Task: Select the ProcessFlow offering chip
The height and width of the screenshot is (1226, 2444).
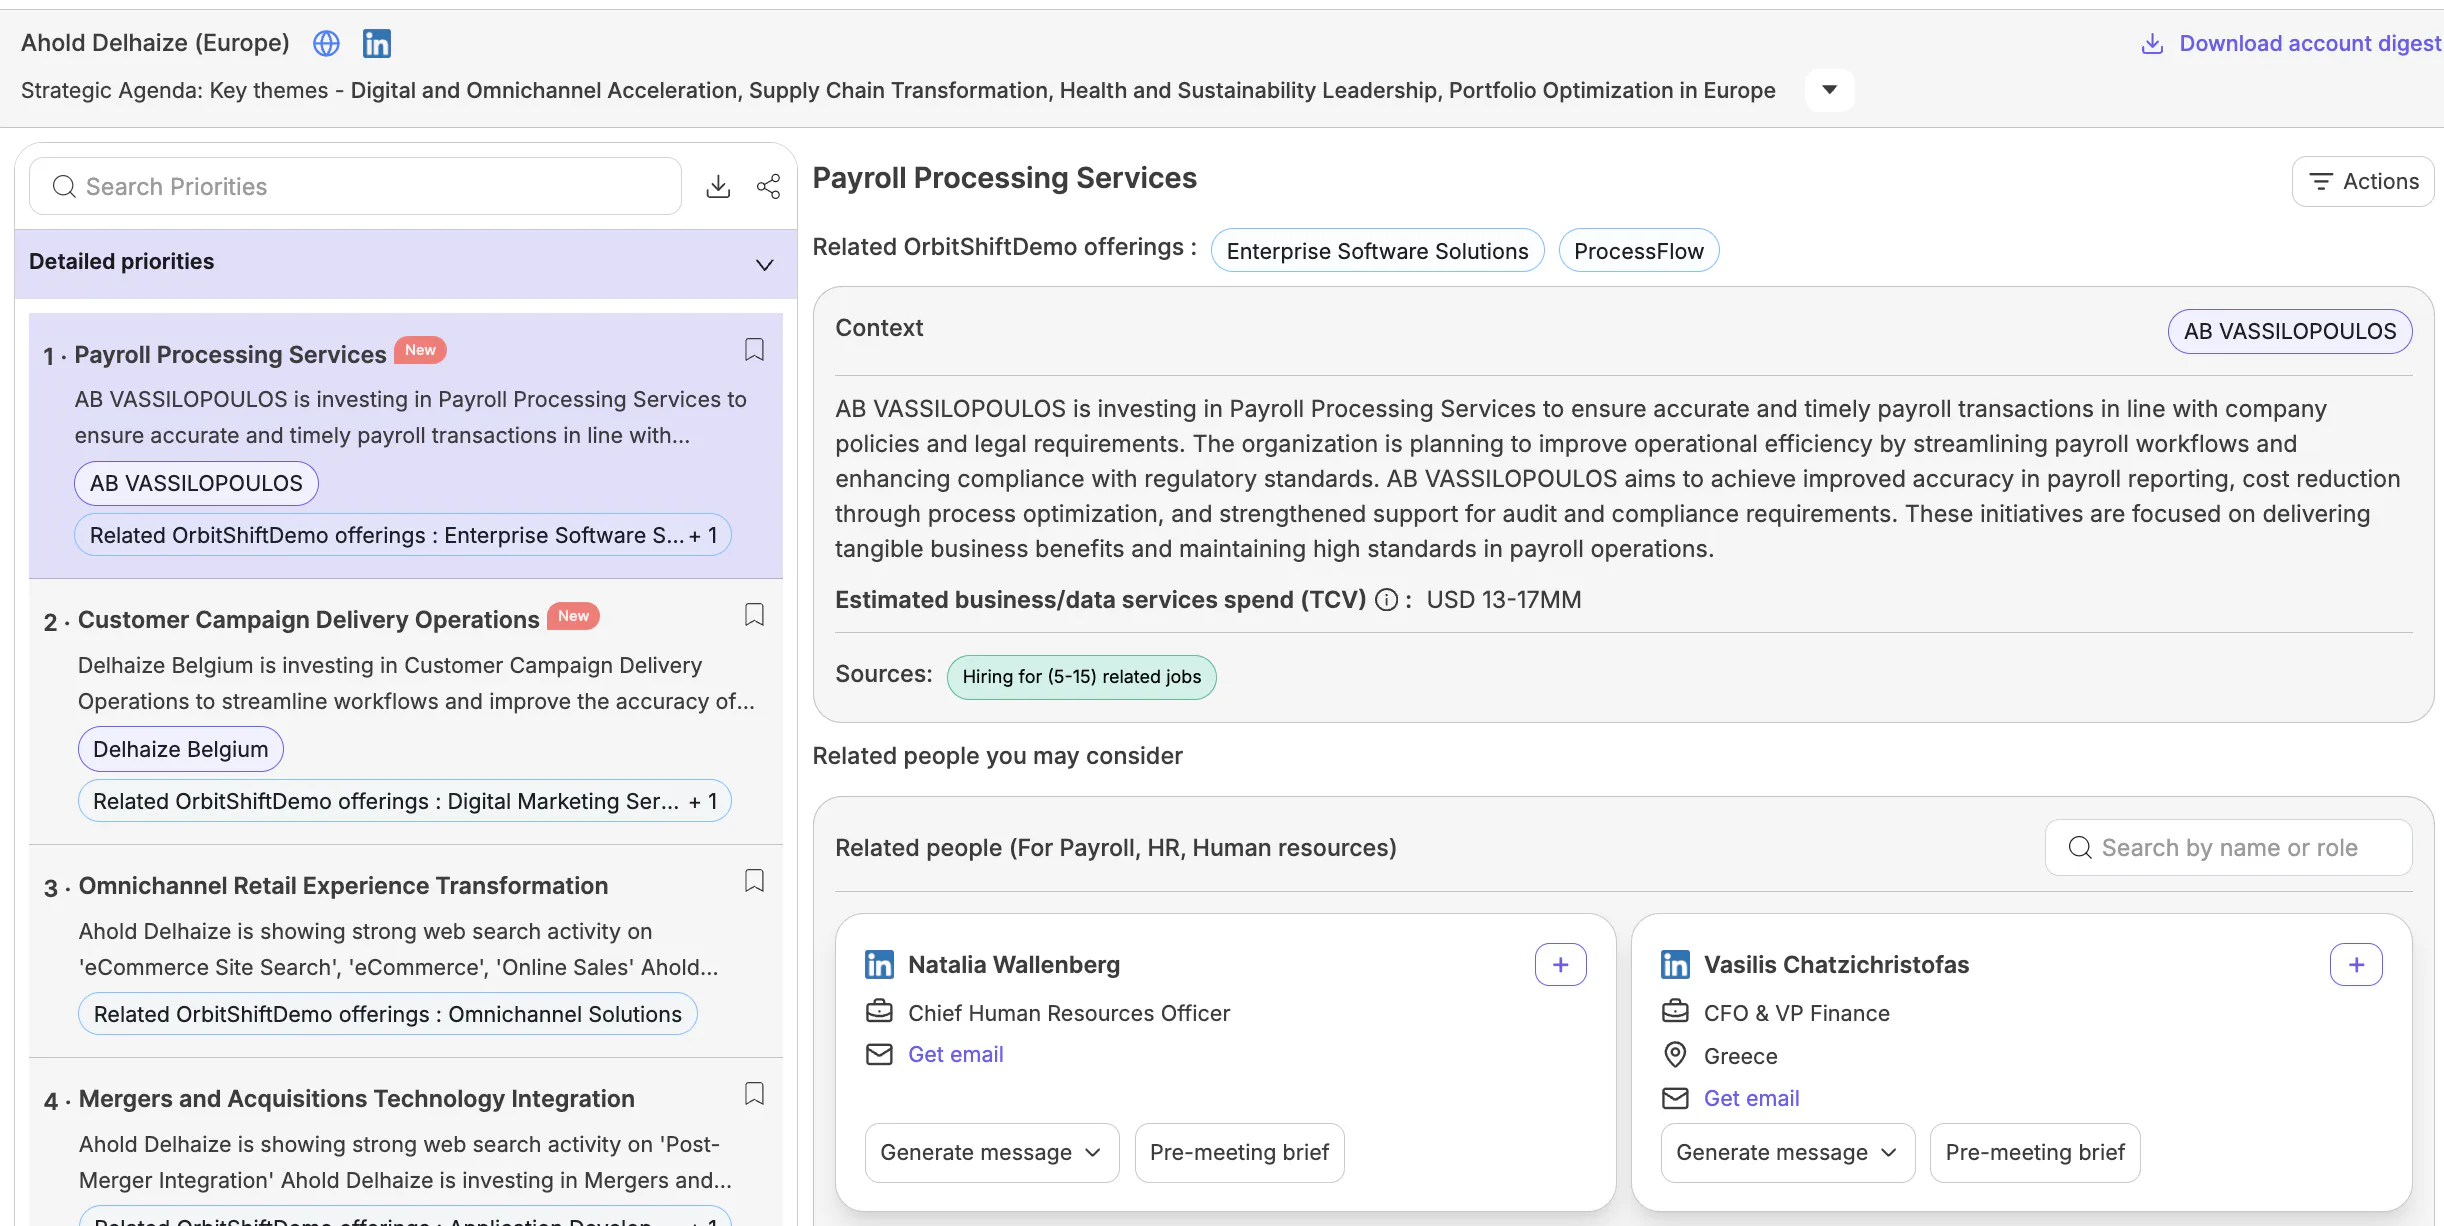Action: tap(1638, 250)
